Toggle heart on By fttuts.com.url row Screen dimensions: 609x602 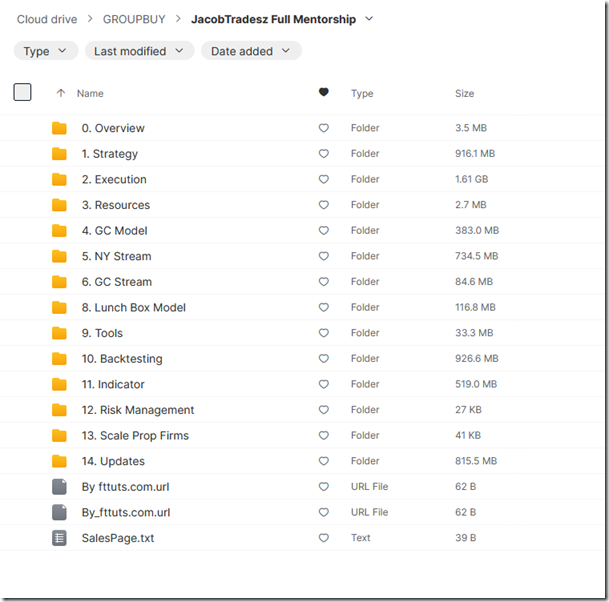point(324,487)
